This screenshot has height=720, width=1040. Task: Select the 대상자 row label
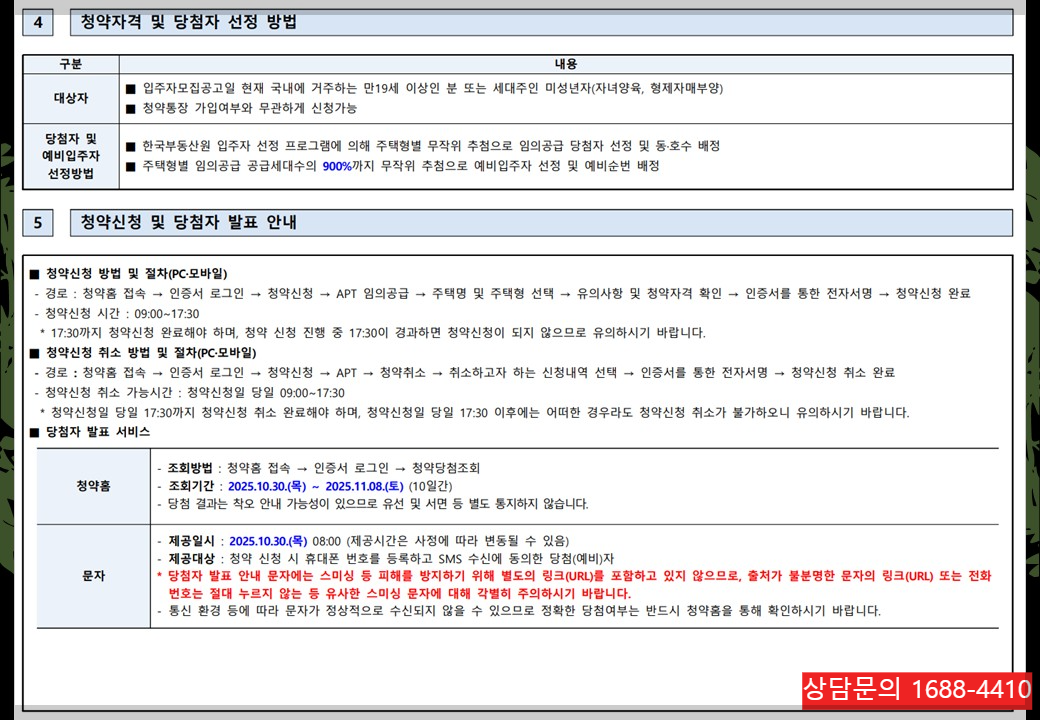[71, 98]
